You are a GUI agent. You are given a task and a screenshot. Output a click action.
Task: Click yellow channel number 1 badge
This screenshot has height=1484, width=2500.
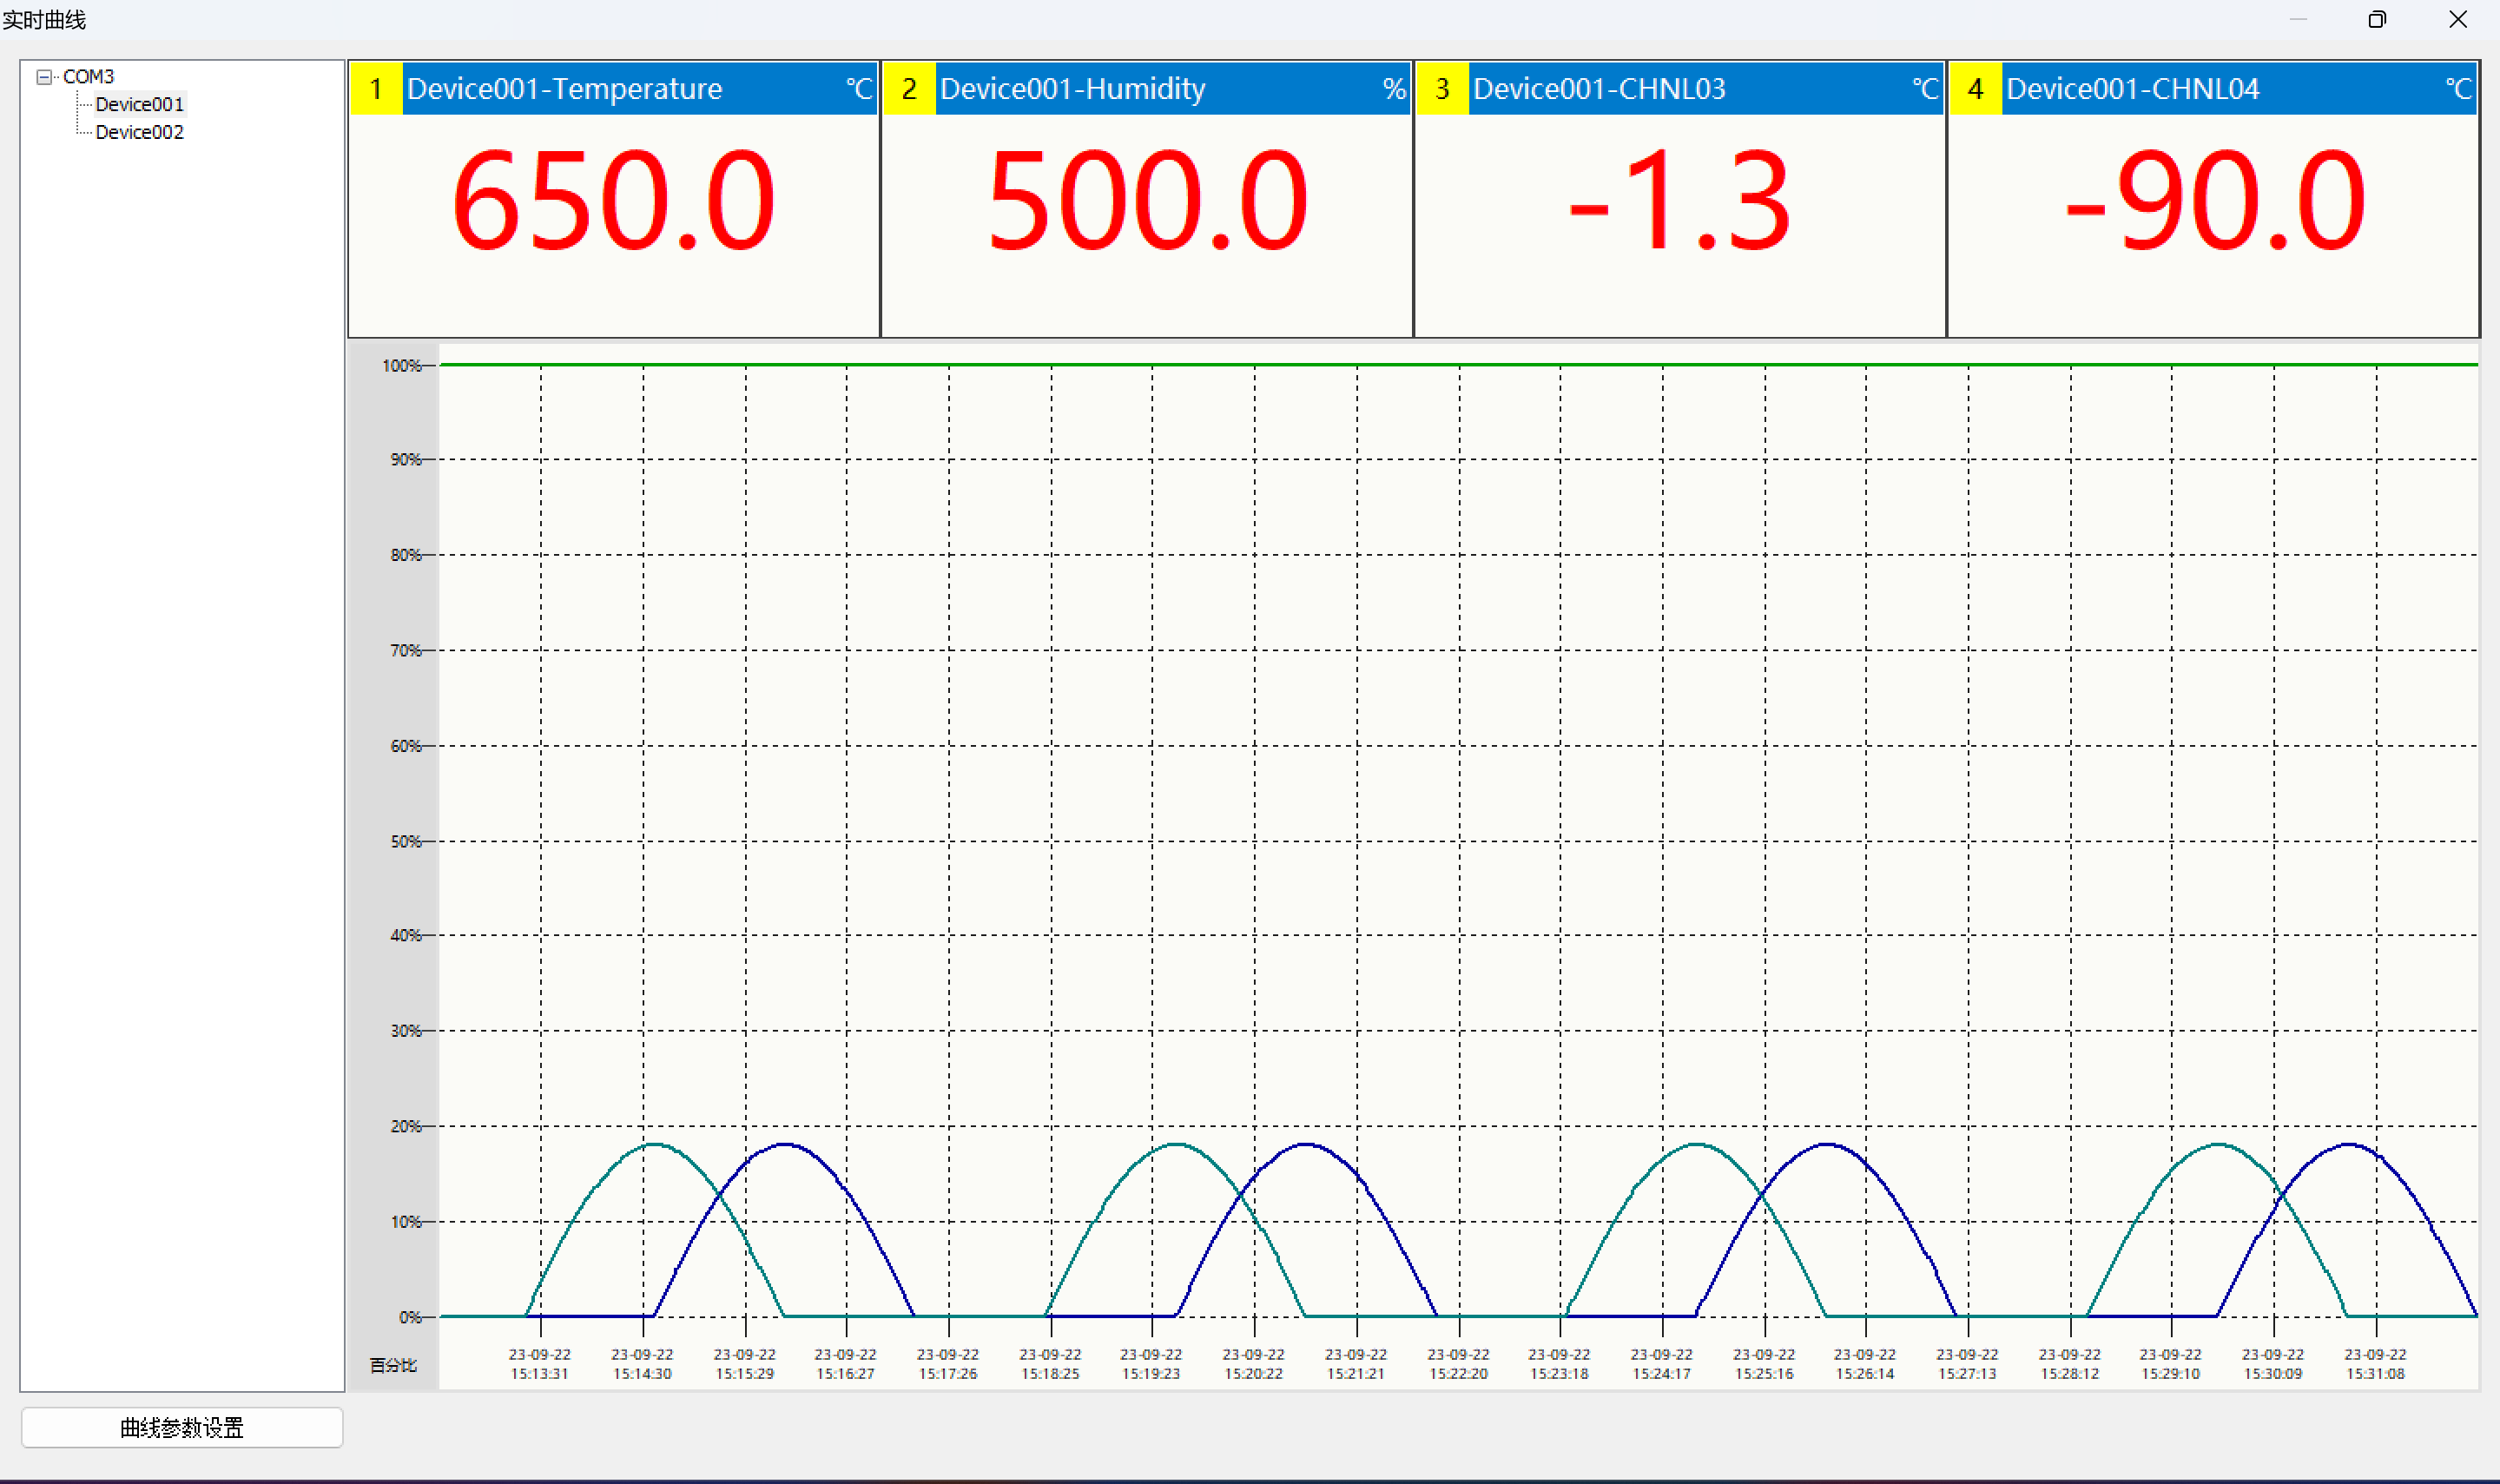click(376, 89)
